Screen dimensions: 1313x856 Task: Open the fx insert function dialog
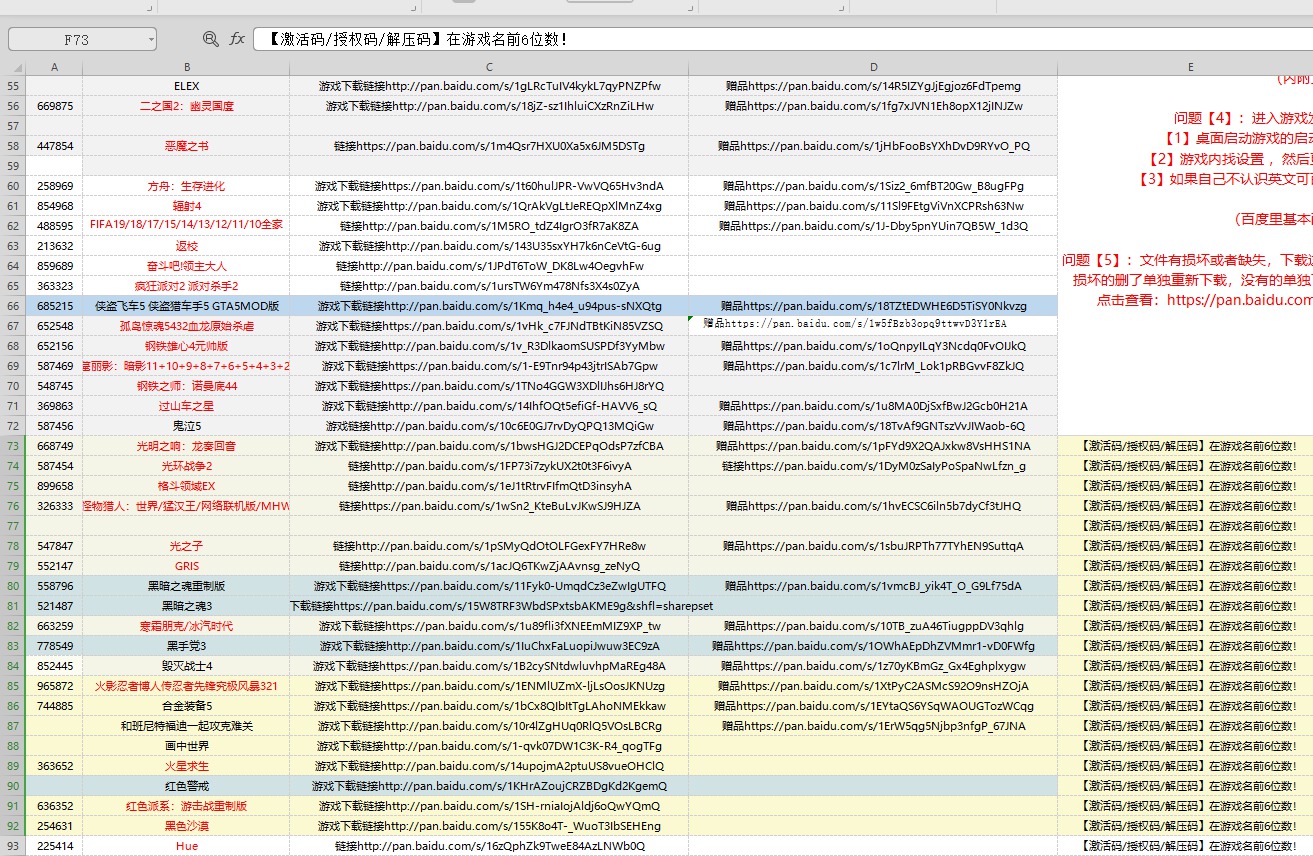(x=237, y=39)
